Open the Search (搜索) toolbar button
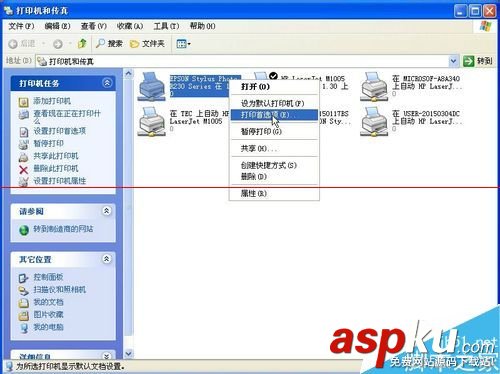Viewport: 500px width, 374px height. click(109, 44)
